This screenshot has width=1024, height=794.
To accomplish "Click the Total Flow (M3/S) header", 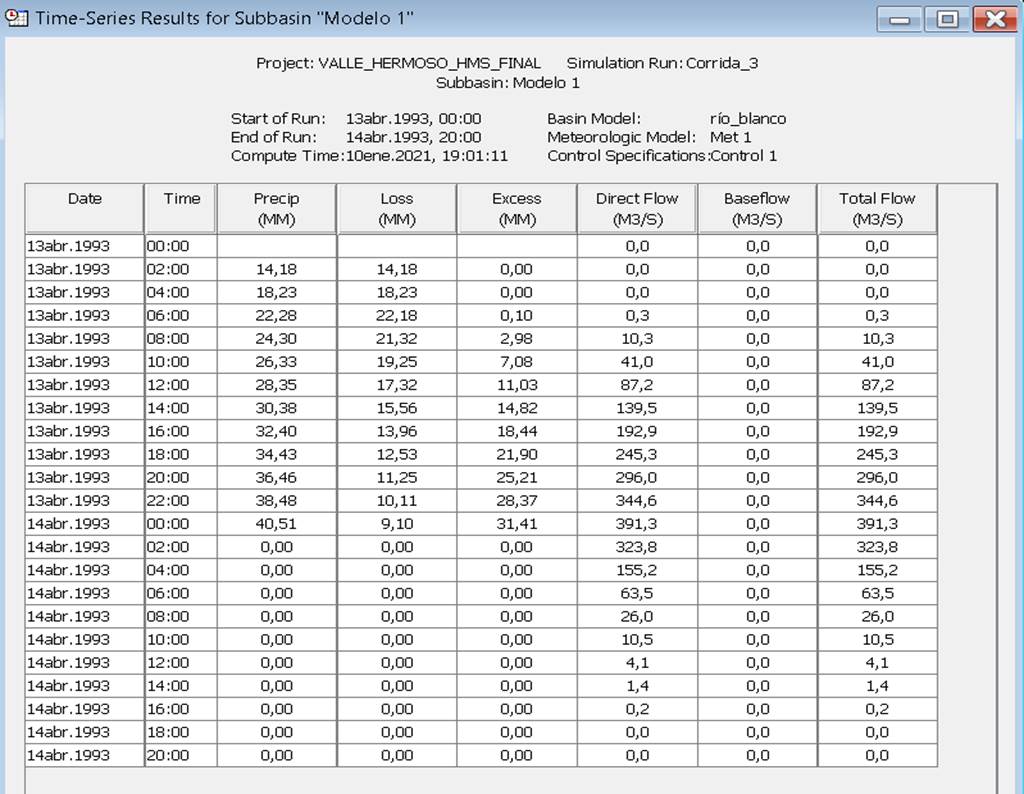I will tap(876, 208).
